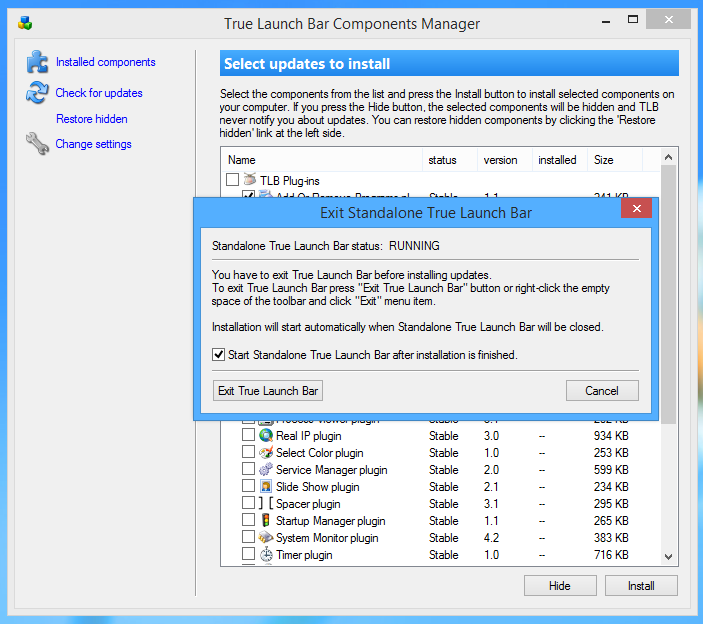Select the Slide Show plugin name
Image resolution: width=703 pixels, height=624 pixels.
click(x=317, y=487)
